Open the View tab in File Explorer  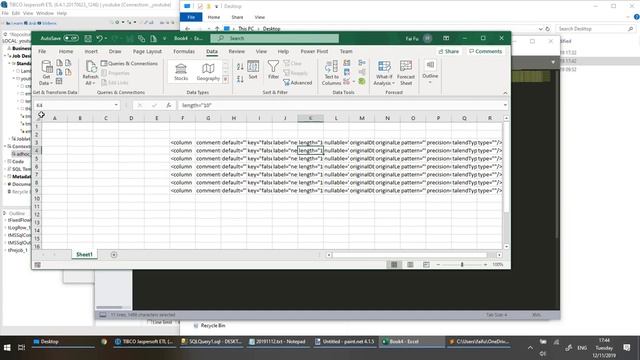click(260, 17)
